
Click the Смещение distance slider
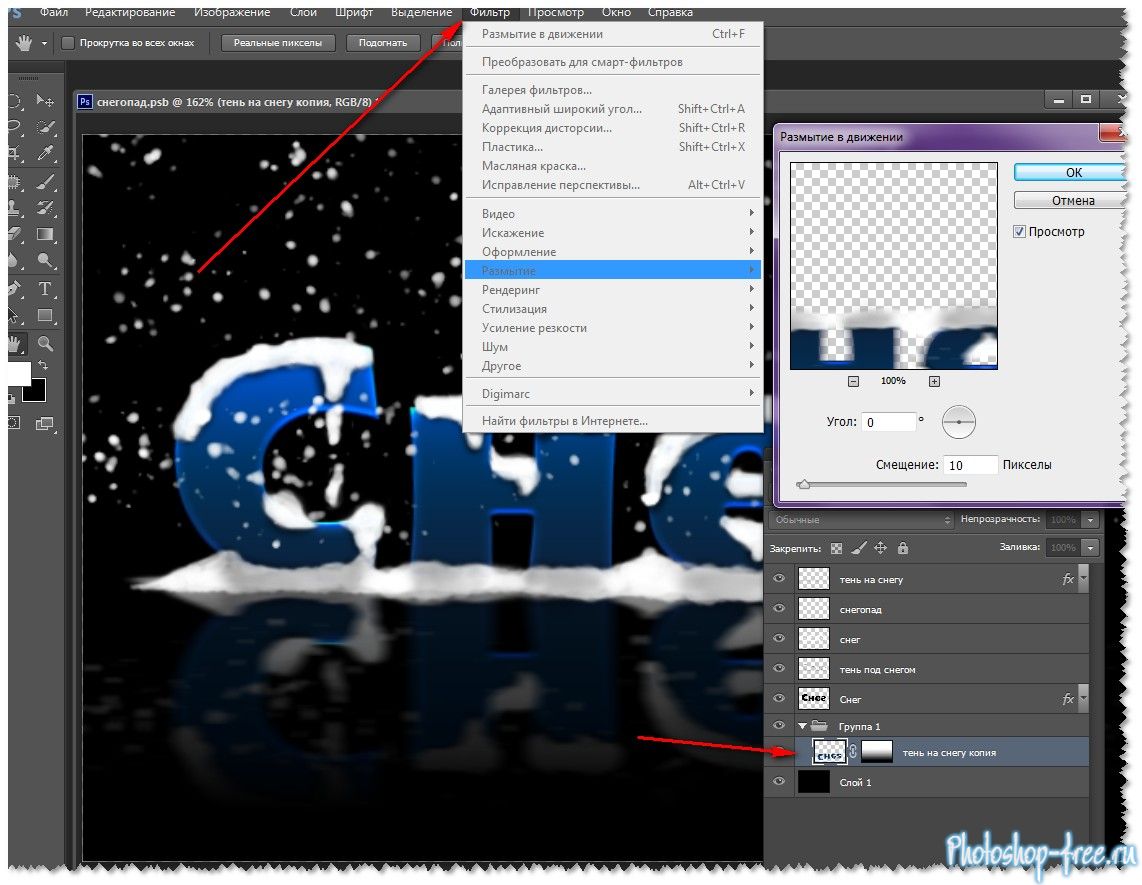coord(880,485)
